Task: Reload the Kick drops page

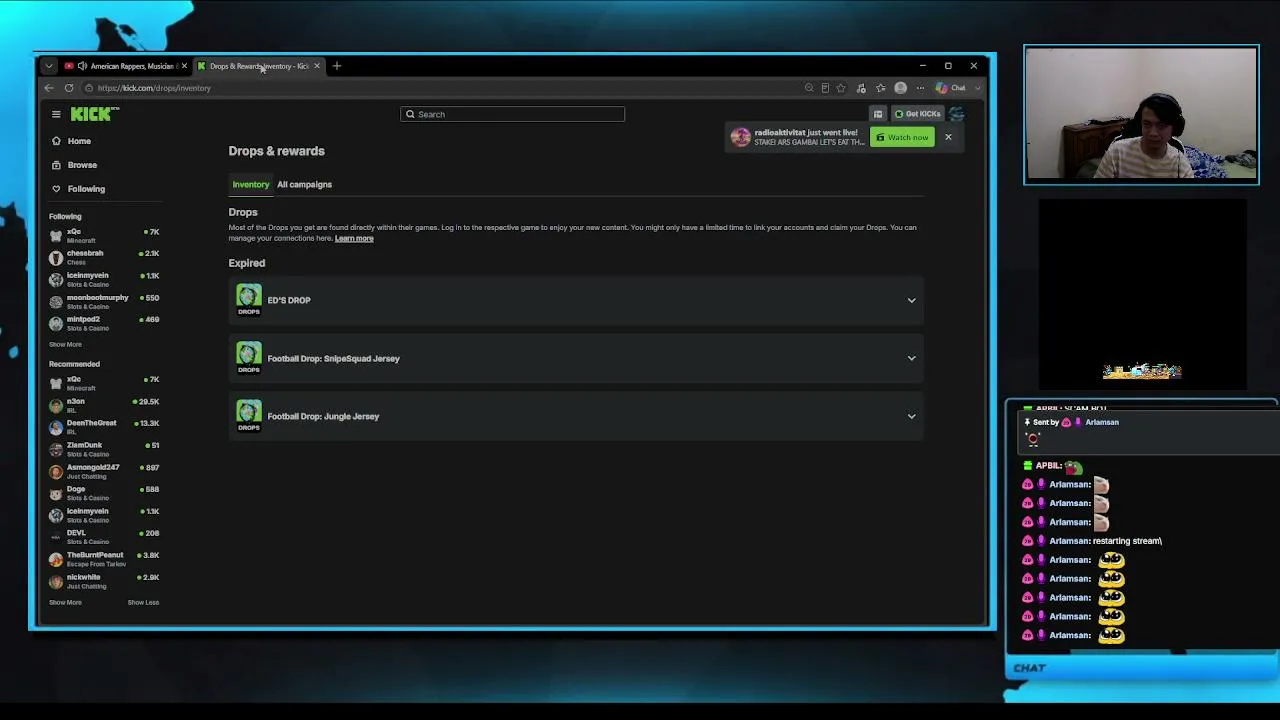Action: (69, 88)
